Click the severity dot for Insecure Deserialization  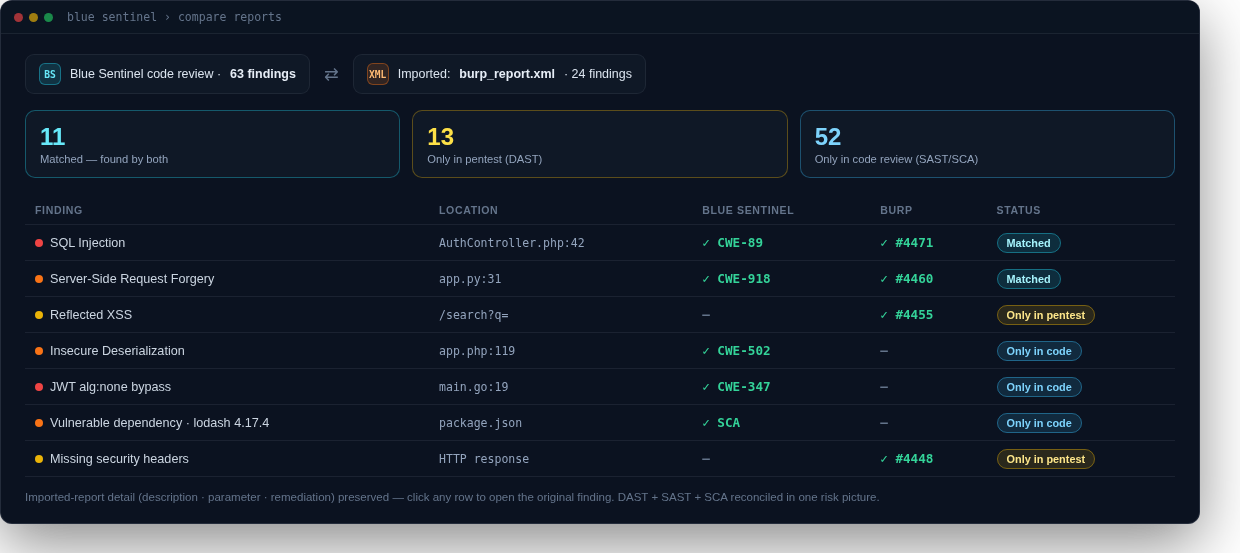tap(39, 351)
